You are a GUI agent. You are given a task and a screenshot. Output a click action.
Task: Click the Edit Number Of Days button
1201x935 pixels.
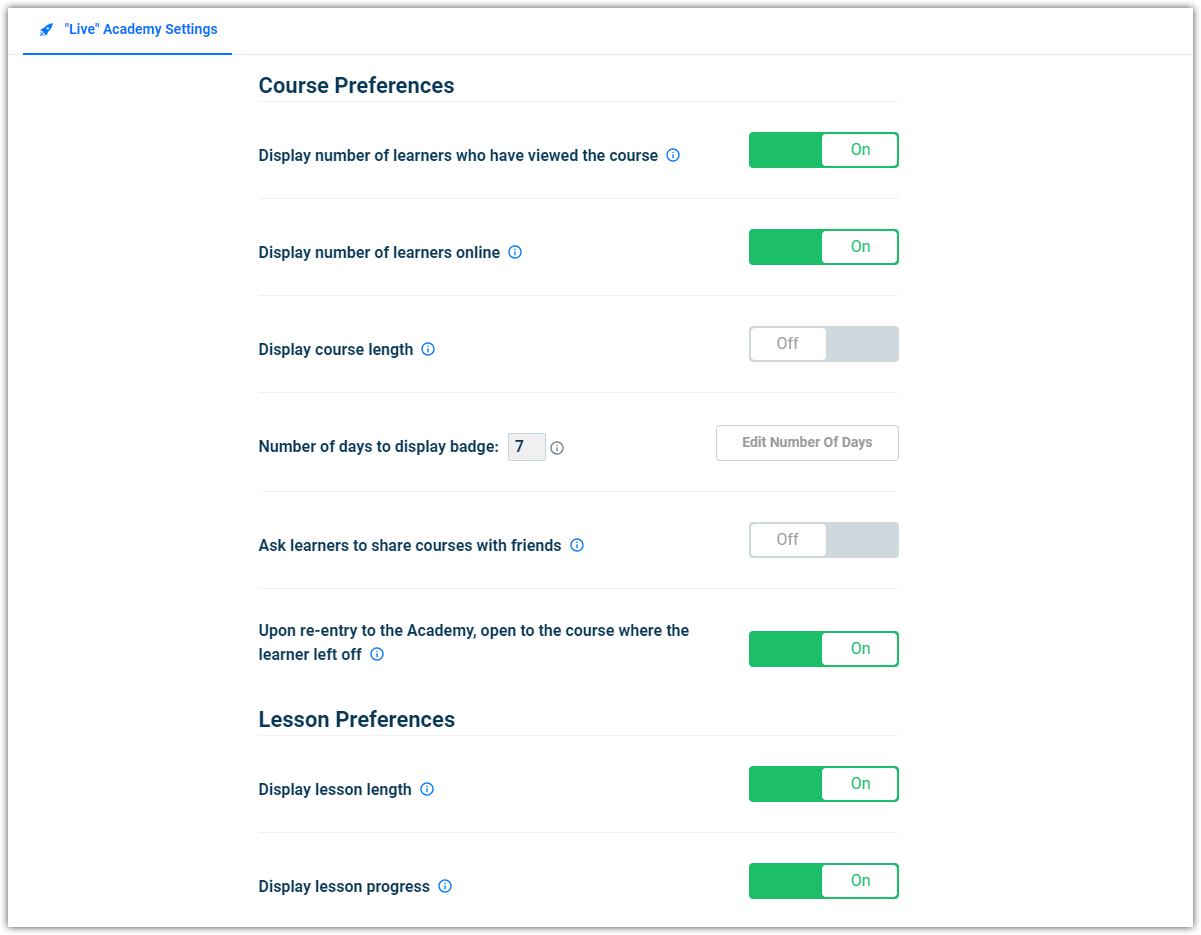(x=807, y=443)
